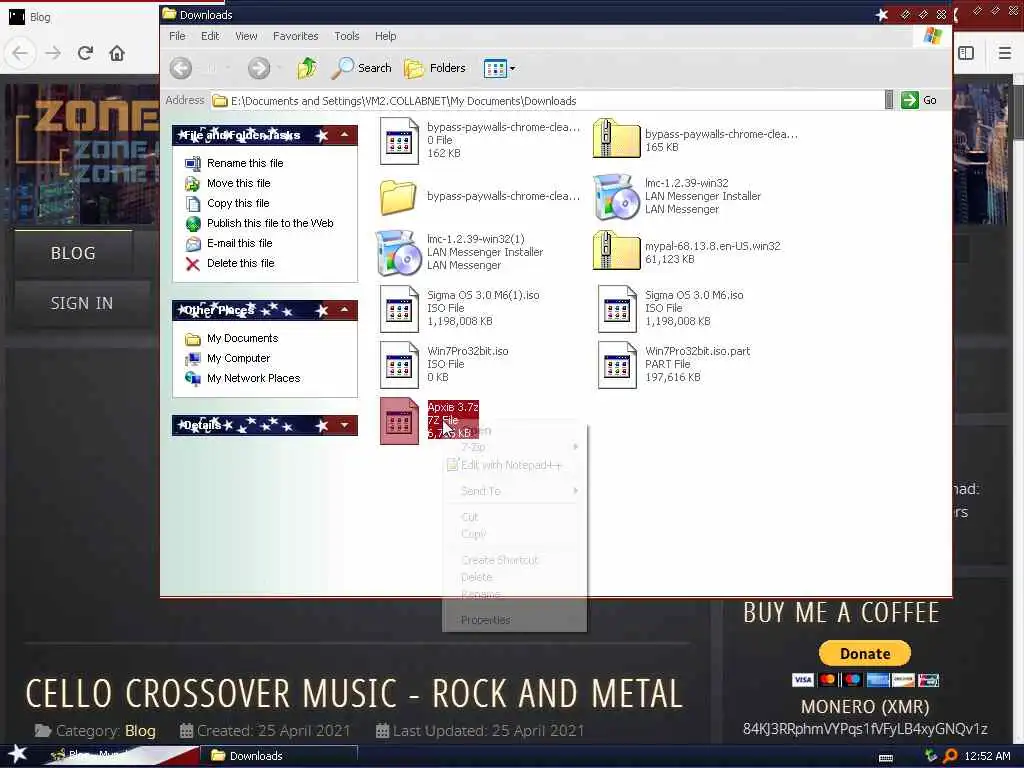Choose Properties in the context menu
This screenshot has height=768, width=1024.
tap(514, 620)
